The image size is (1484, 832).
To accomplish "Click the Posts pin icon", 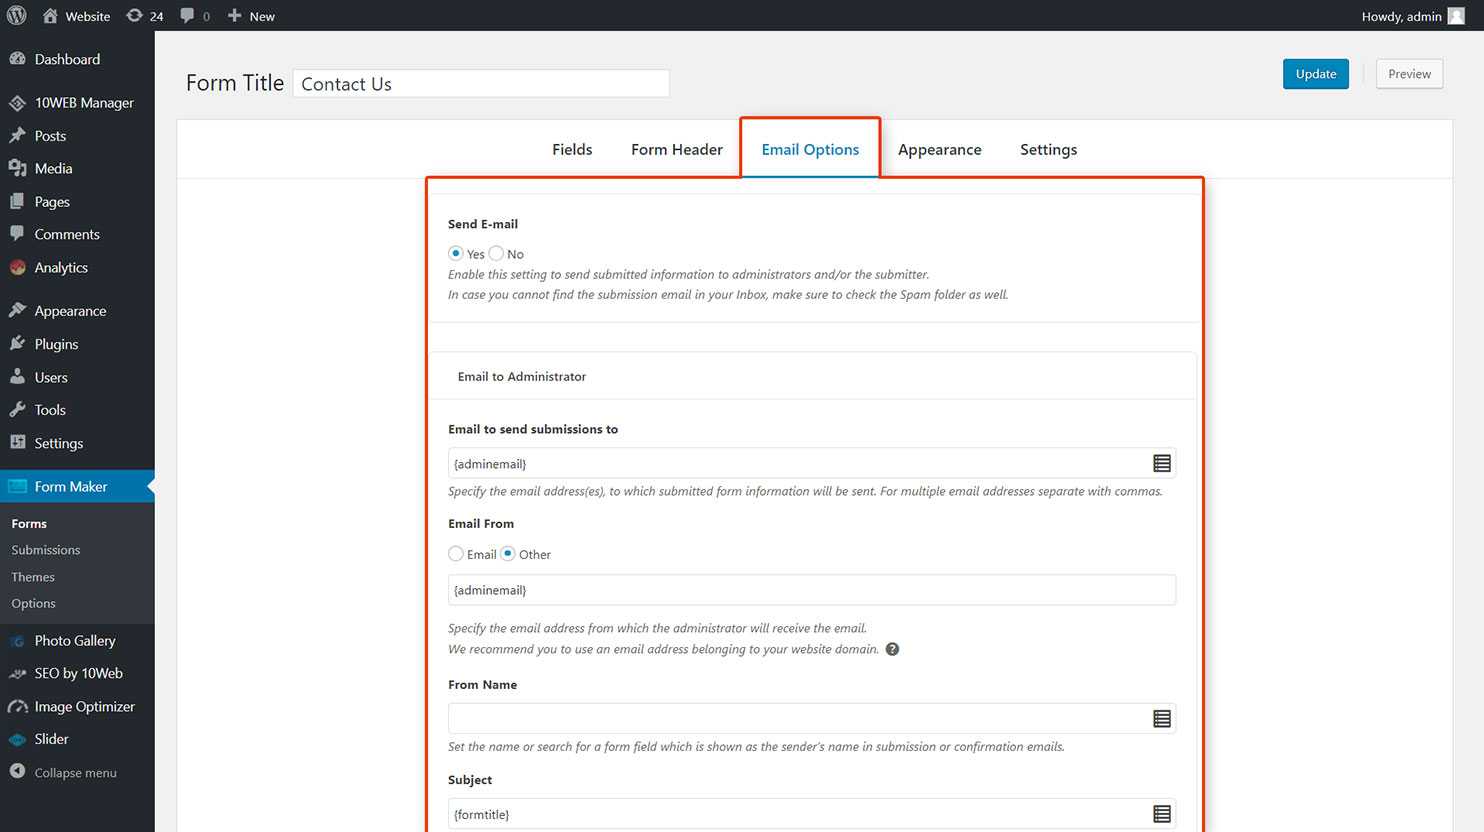I will pyautogui.click(x=17, y=136).
